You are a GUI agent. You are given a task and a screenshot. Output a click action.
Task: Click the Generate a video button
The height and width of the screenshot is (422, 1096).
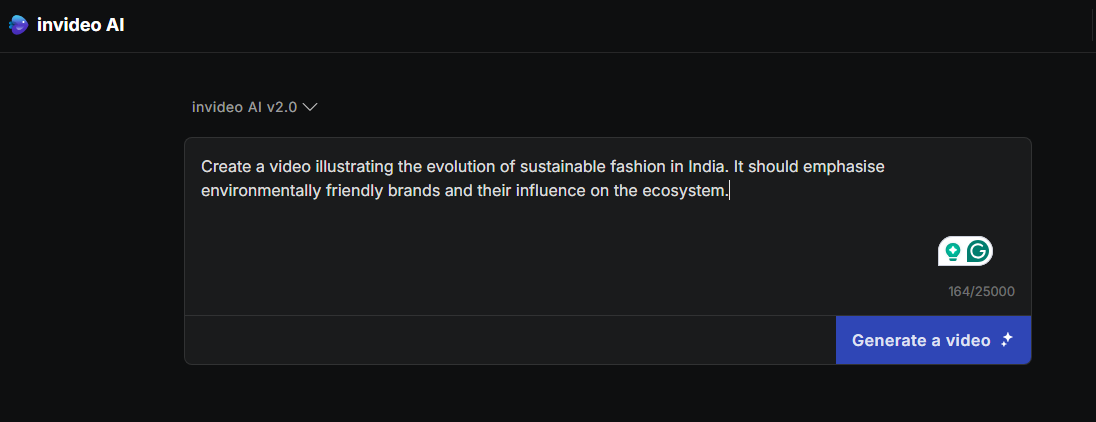coord(933,340)
